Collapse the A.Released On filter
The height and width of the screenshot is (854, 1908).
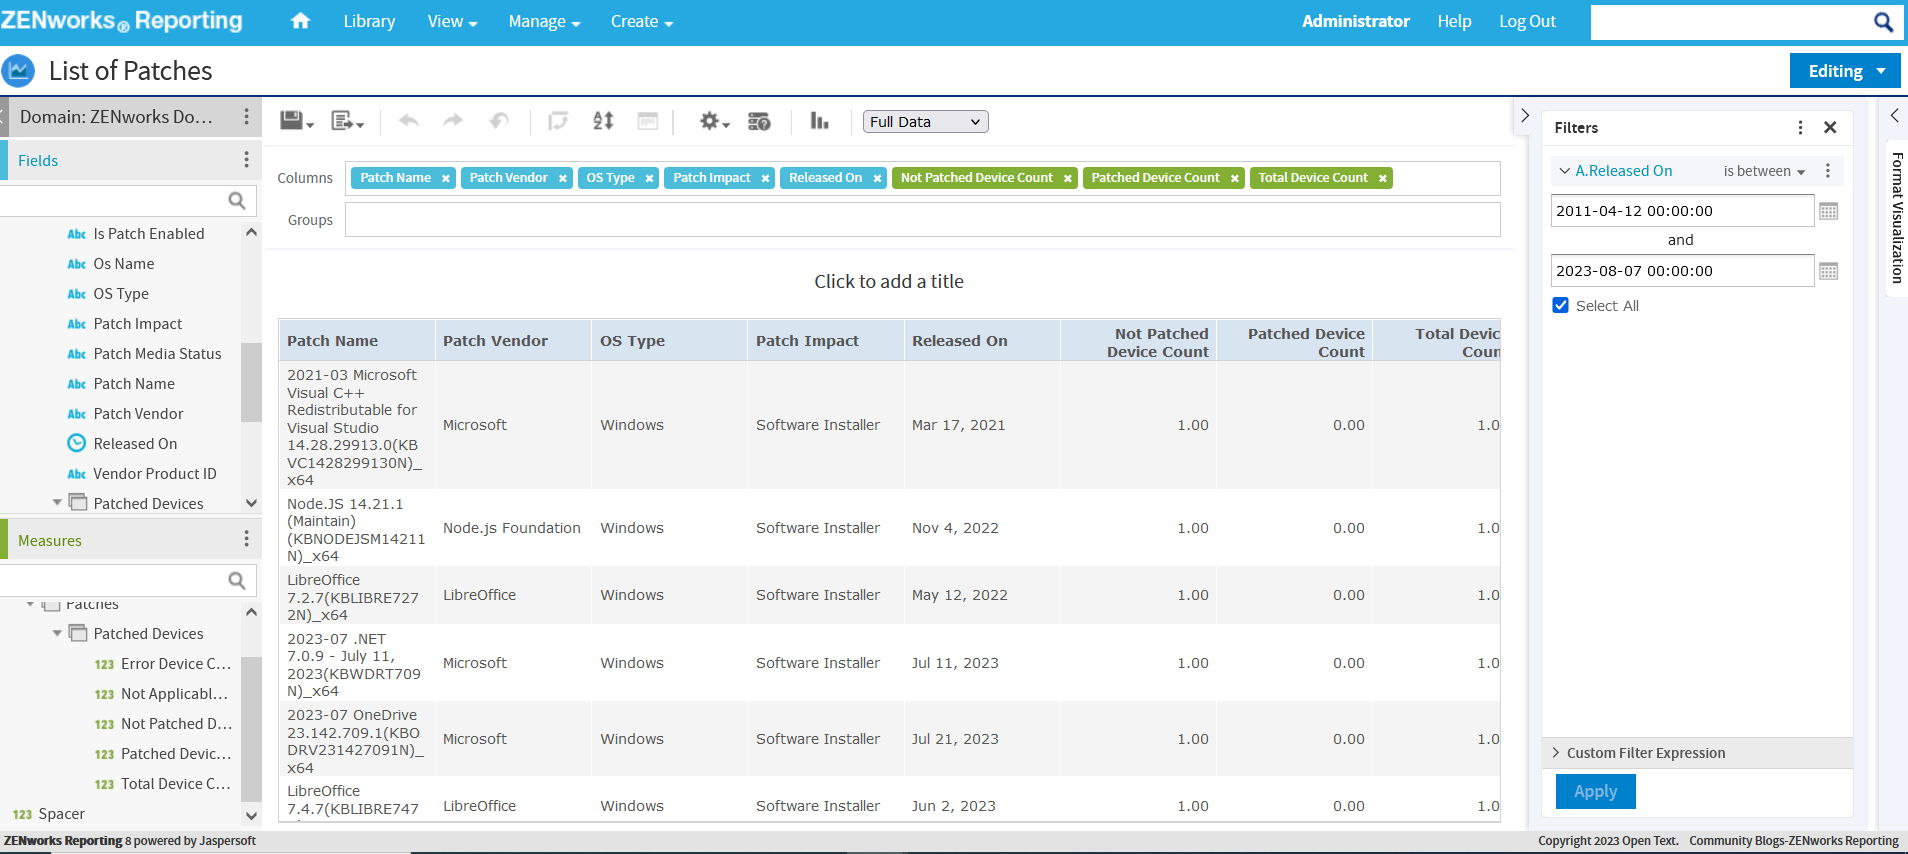tap(1565, 171)
